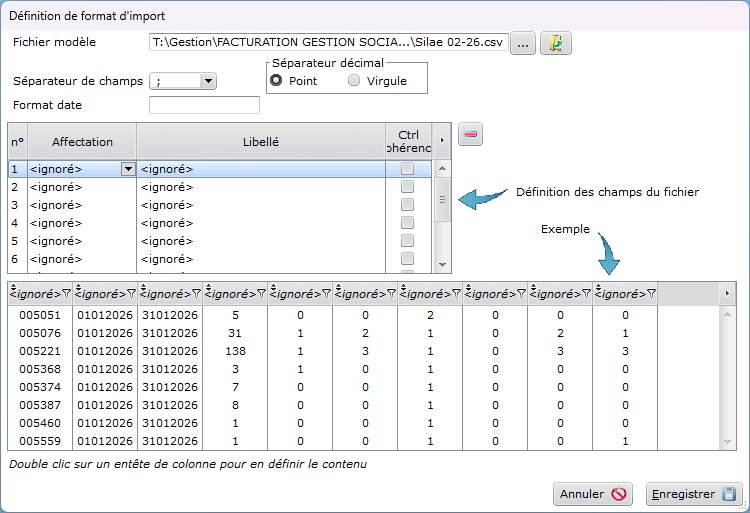Click the Annuler button
750x513 pixels.
[x=593, y=494]
